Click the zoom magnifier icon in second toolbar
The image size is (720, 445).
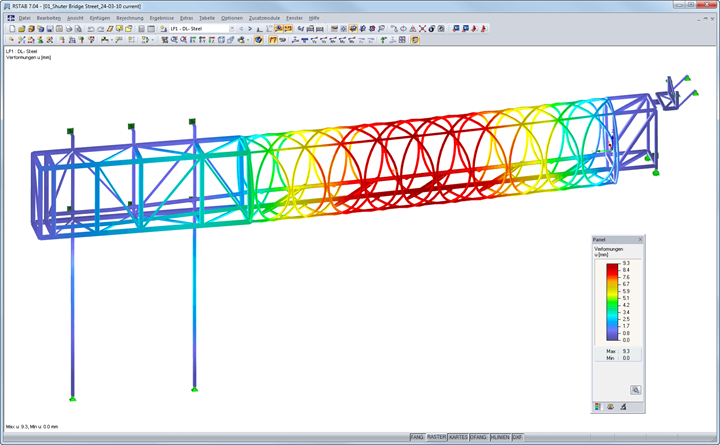[x=174, y=40]
